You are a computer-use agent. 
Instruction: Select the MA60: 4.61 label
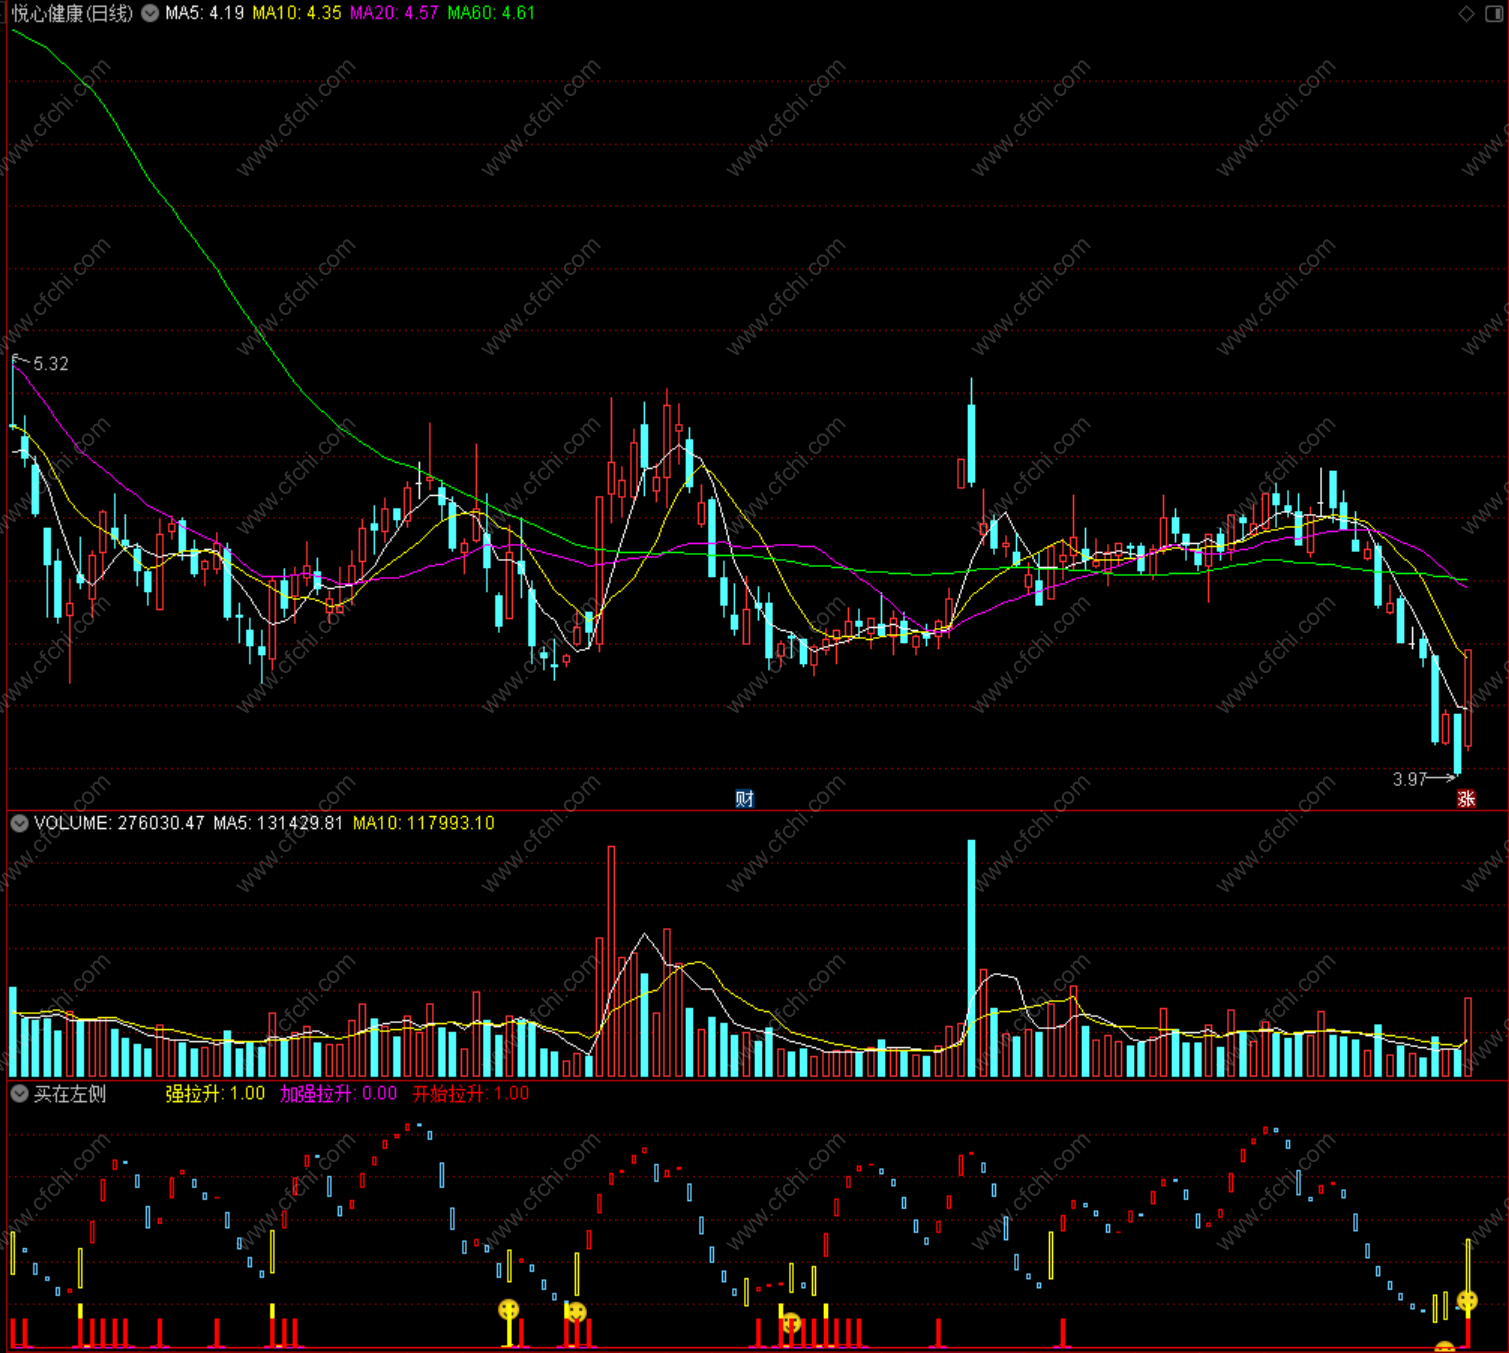tap(491, 13)
